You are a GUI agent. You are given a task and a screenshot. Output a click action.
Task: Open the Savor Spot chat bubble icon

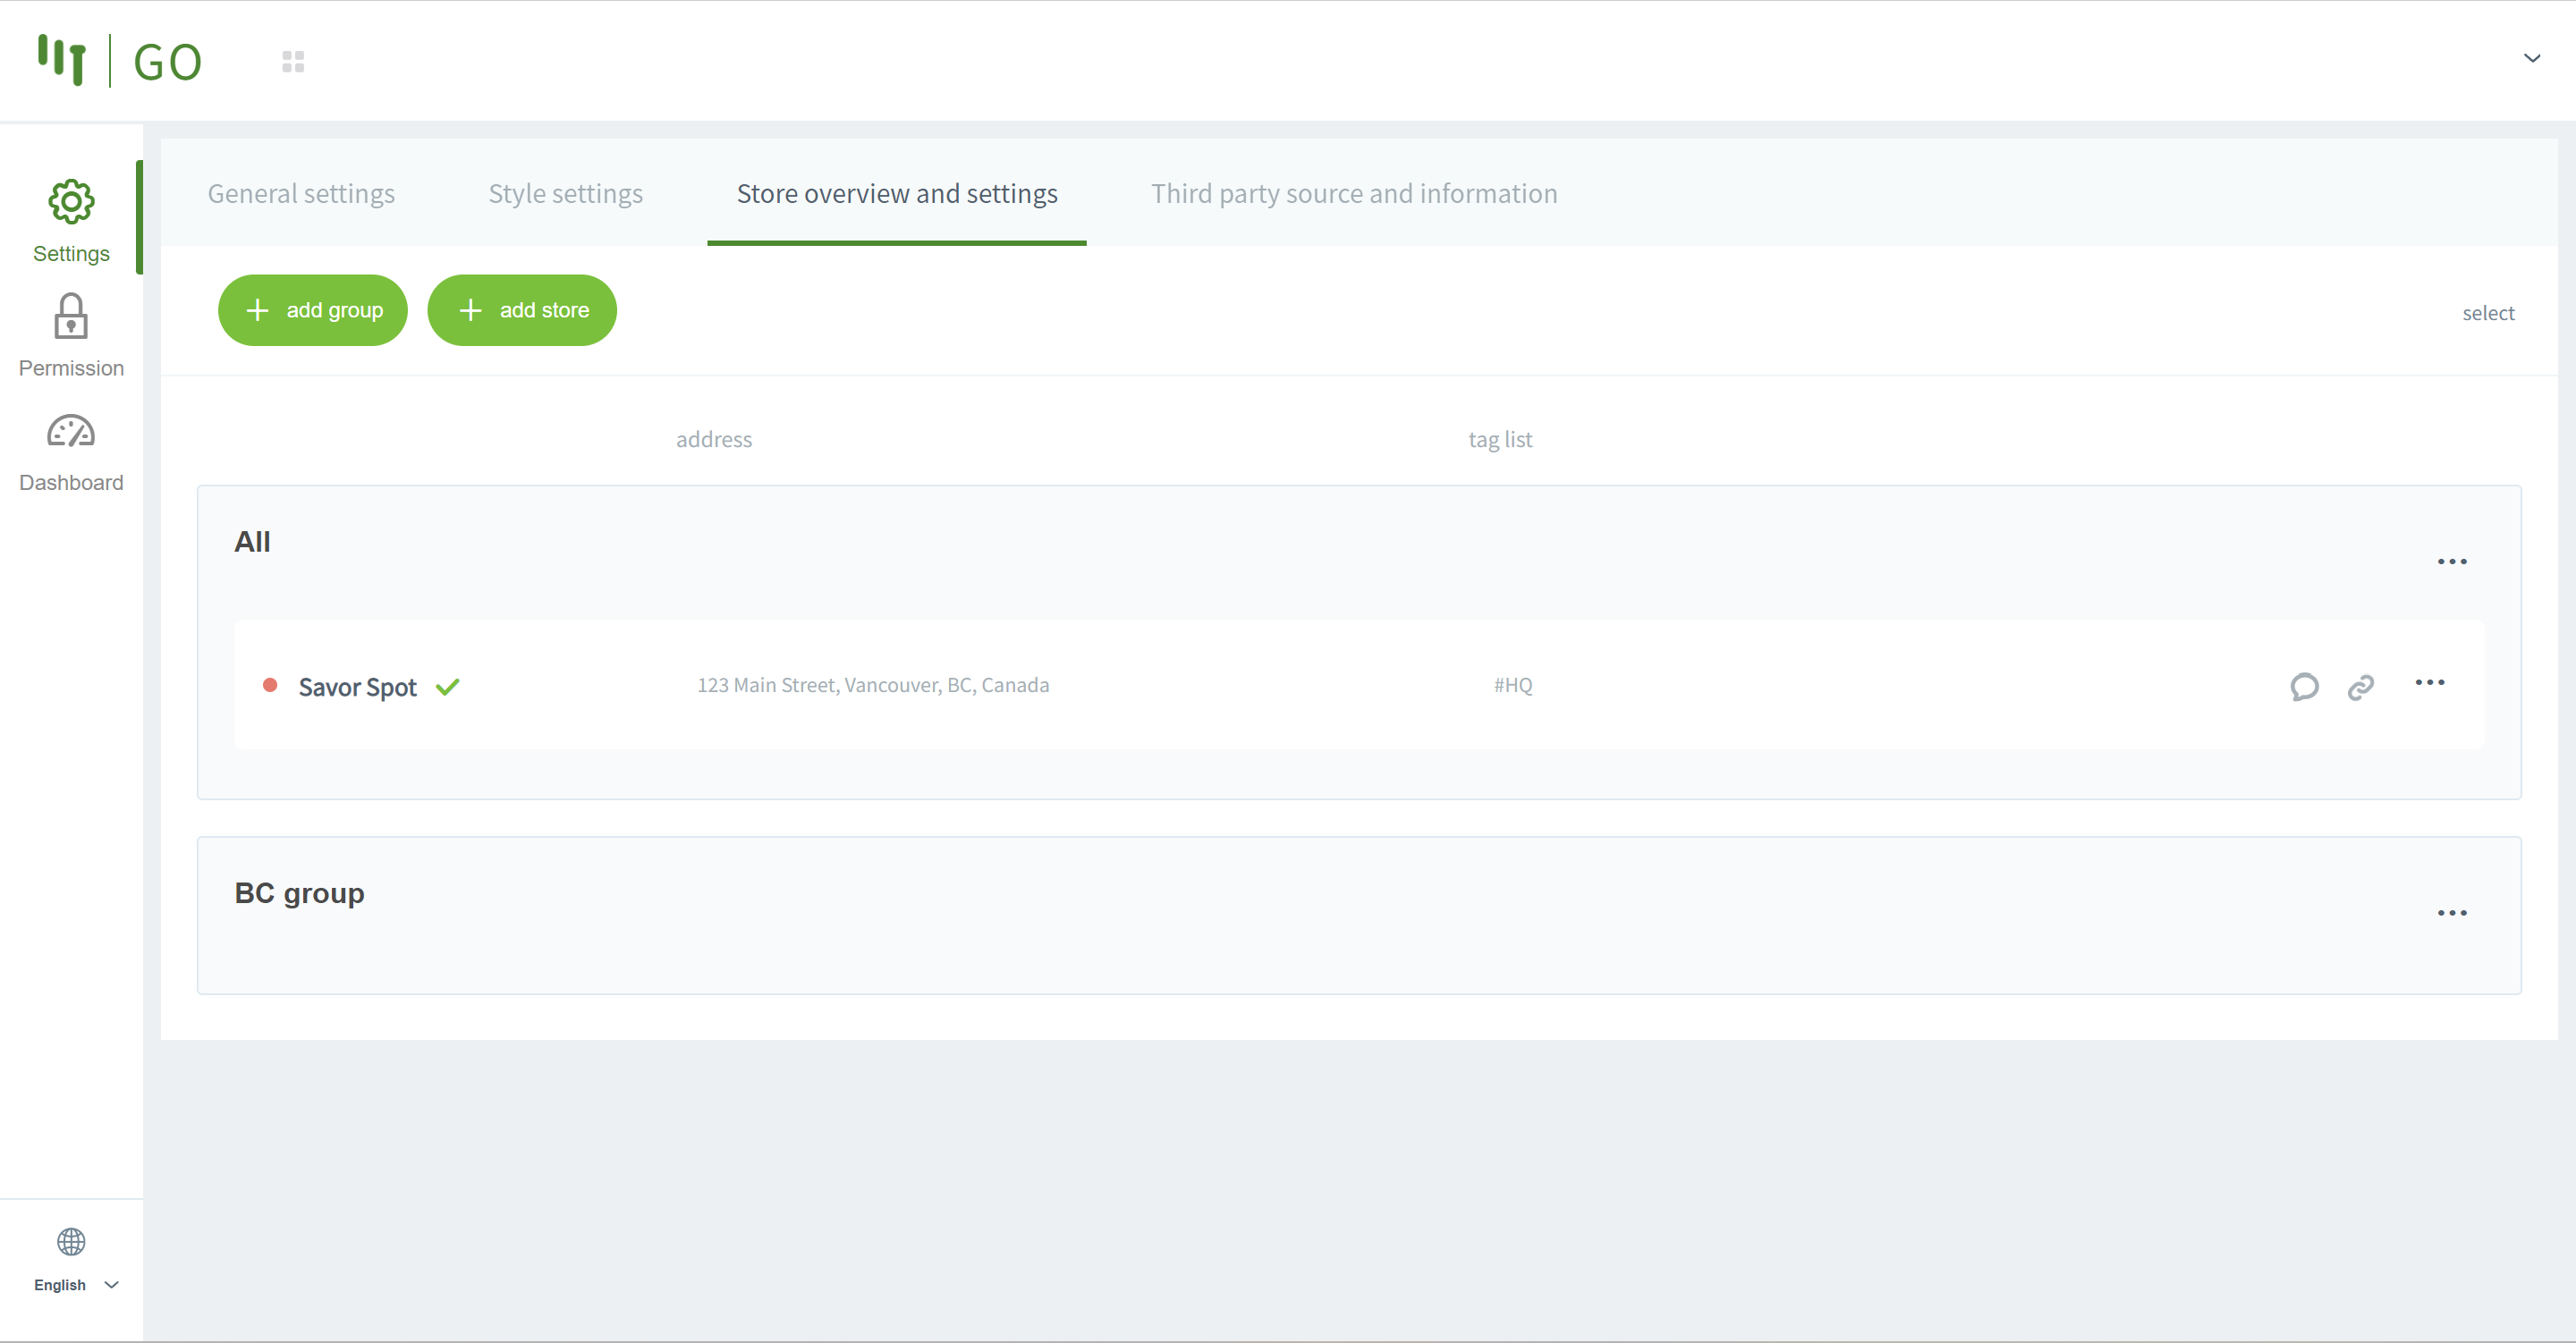coord(2304,686)
